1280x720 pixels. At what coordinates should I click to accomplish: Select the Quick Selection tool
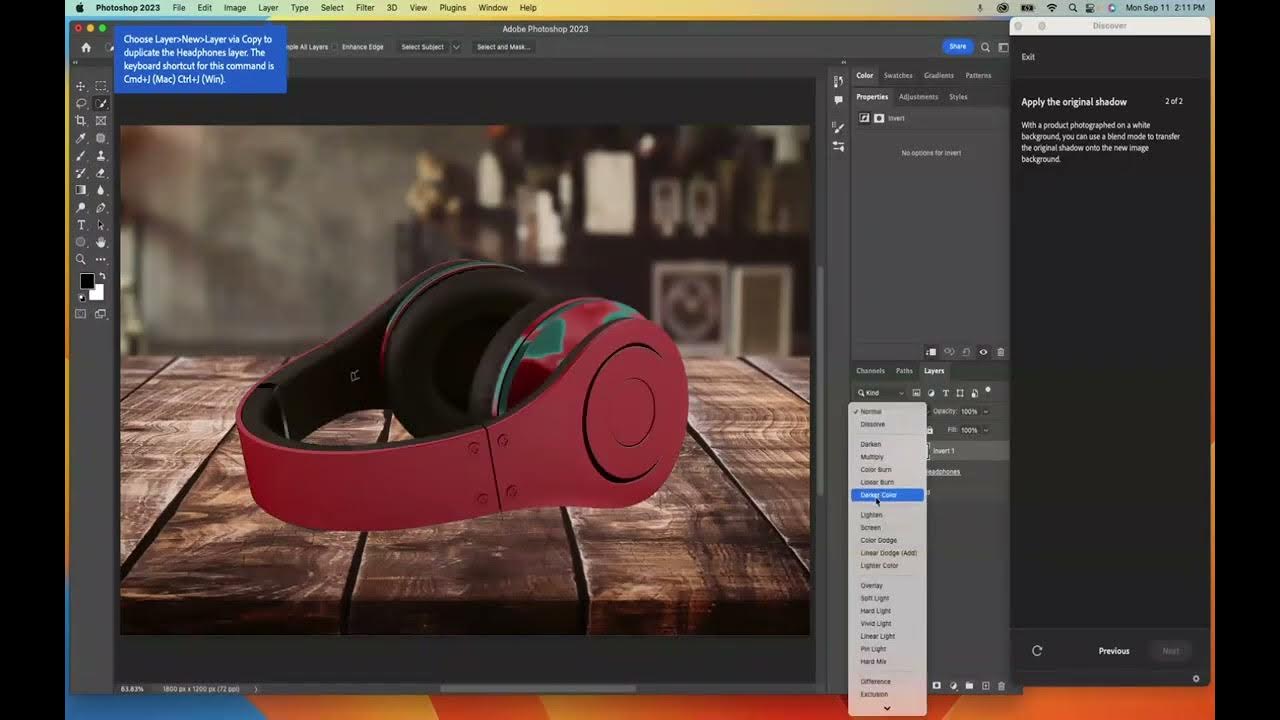tap(101, 103)
